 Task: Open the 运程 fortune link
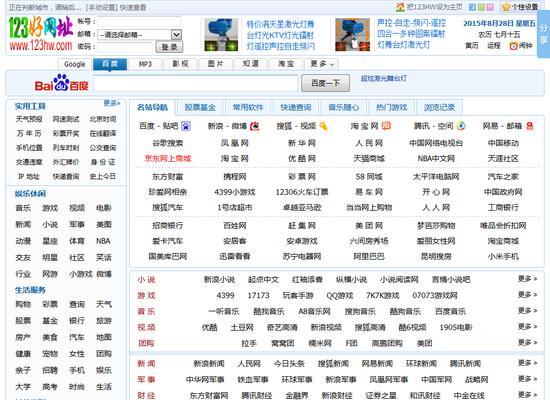494,46
